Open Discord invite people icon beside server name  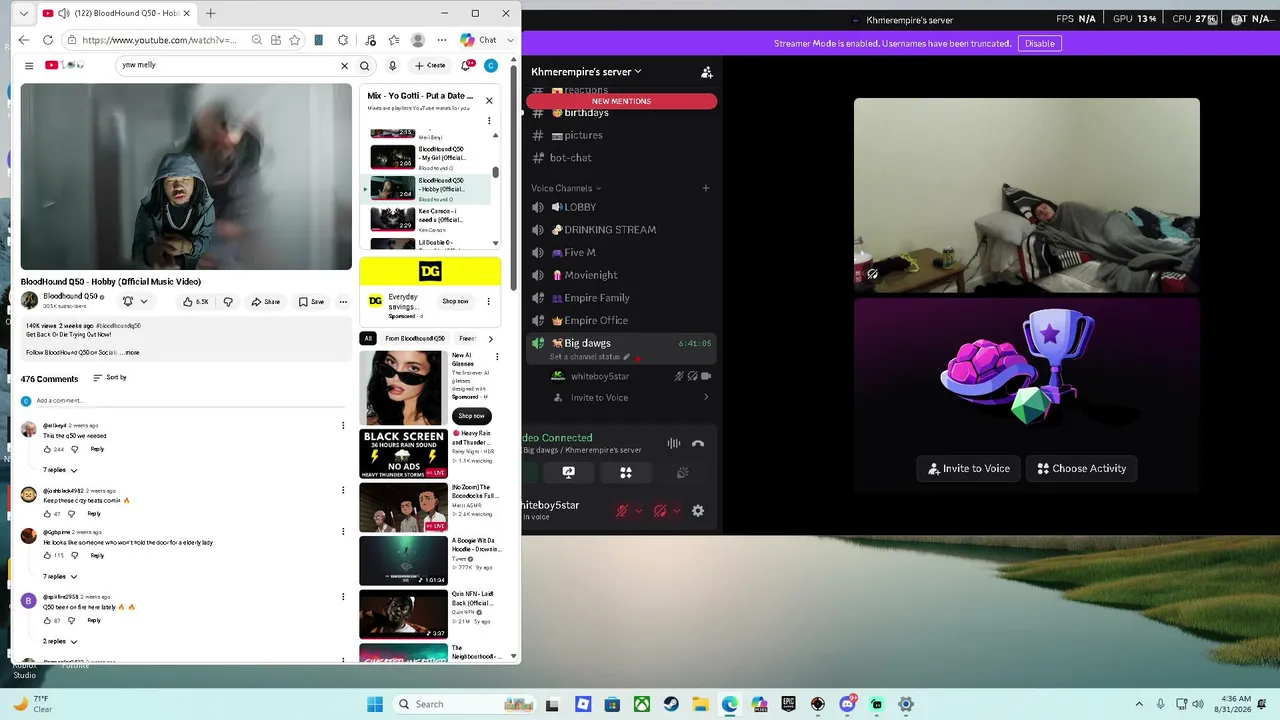[707, 72]
